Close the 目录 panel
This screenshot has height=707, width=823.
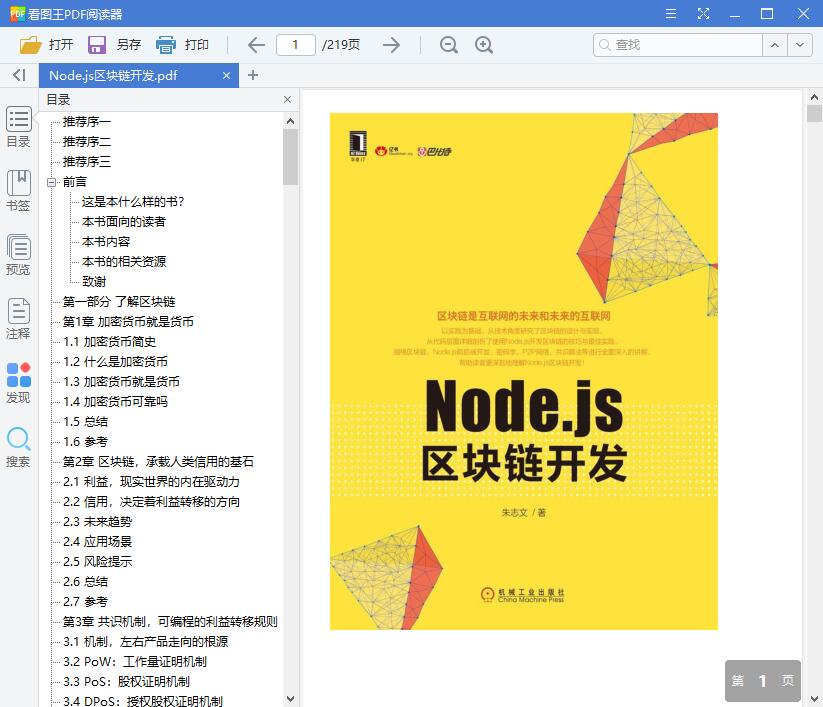pos(287,100)
